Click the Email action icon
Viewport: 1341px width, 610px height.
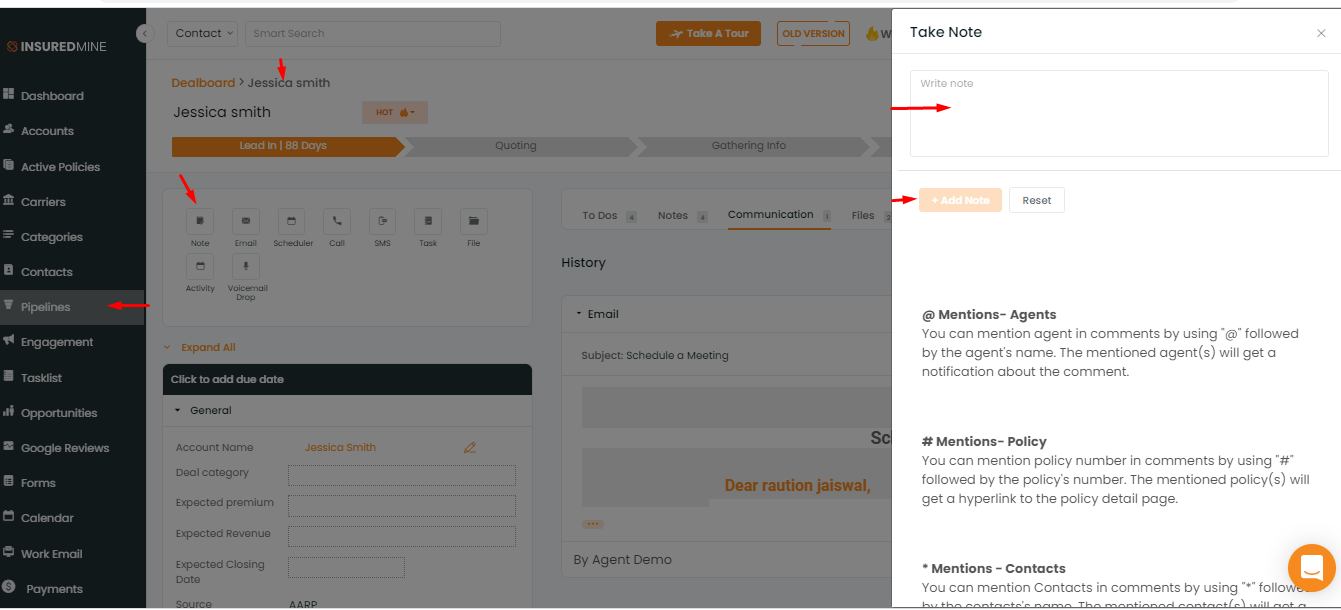click(x=246, y=220)
